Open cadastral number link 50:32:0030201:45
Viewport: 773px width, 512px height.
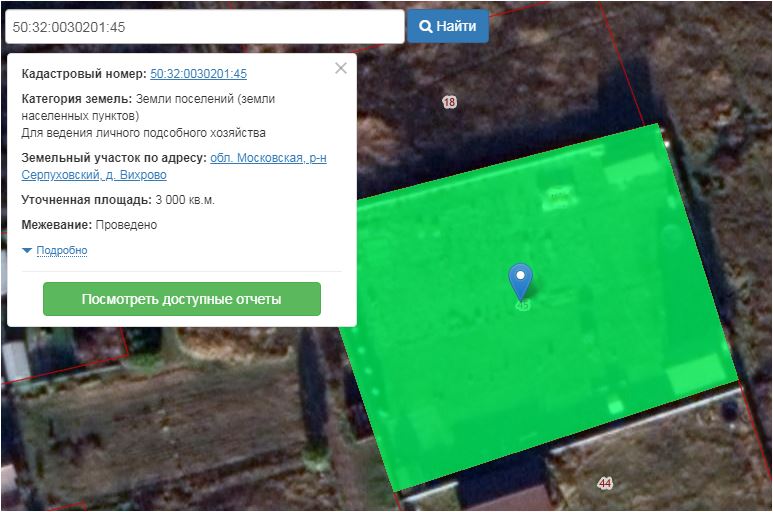pos(198,74)
